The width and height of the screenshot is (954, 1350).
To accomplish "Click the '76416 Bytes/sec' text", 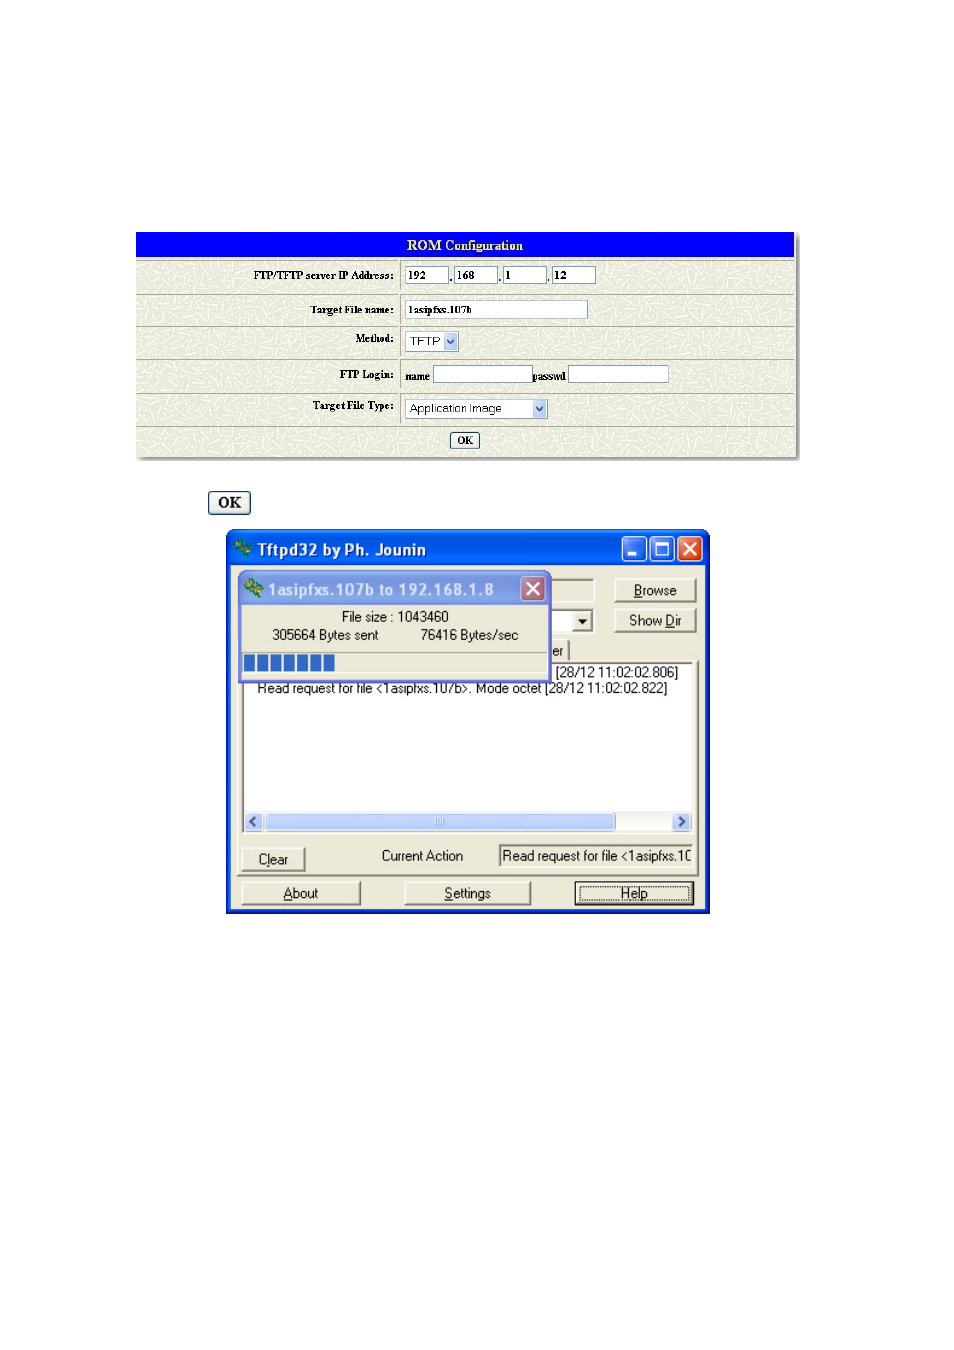I will tap(469, 635).
